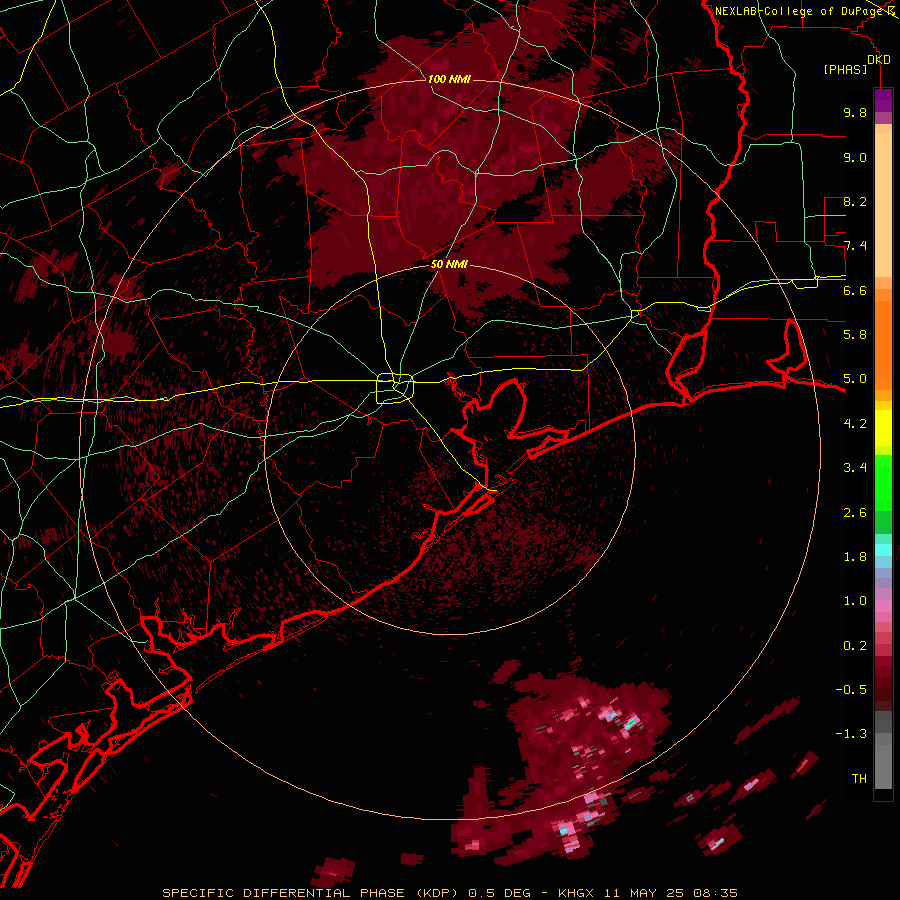Click the 6.6 legend value
Viewport: 900px width, 900px height.
click(855, 290)
